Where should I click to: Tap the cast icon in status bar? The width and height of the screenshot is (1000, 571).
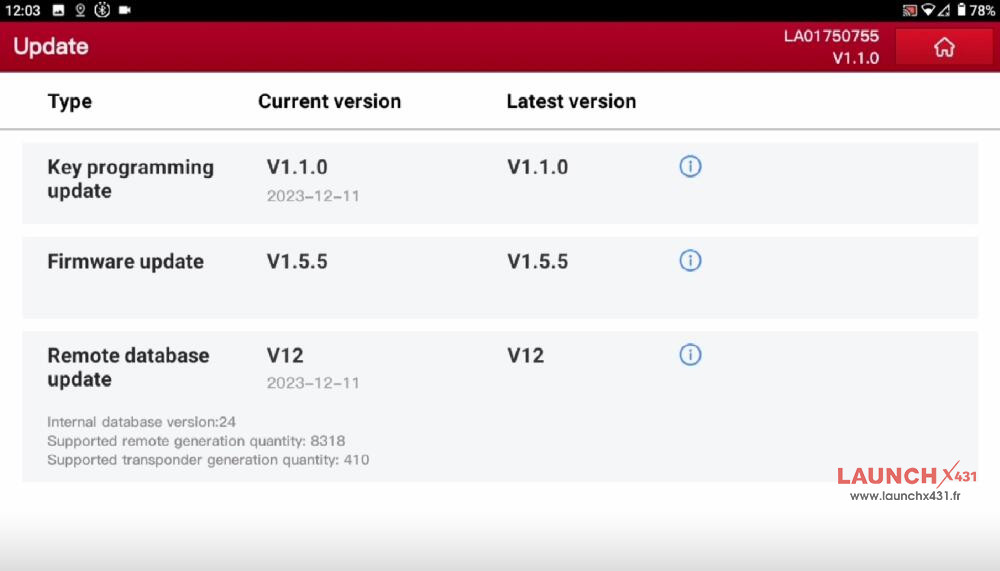point(909,10)
